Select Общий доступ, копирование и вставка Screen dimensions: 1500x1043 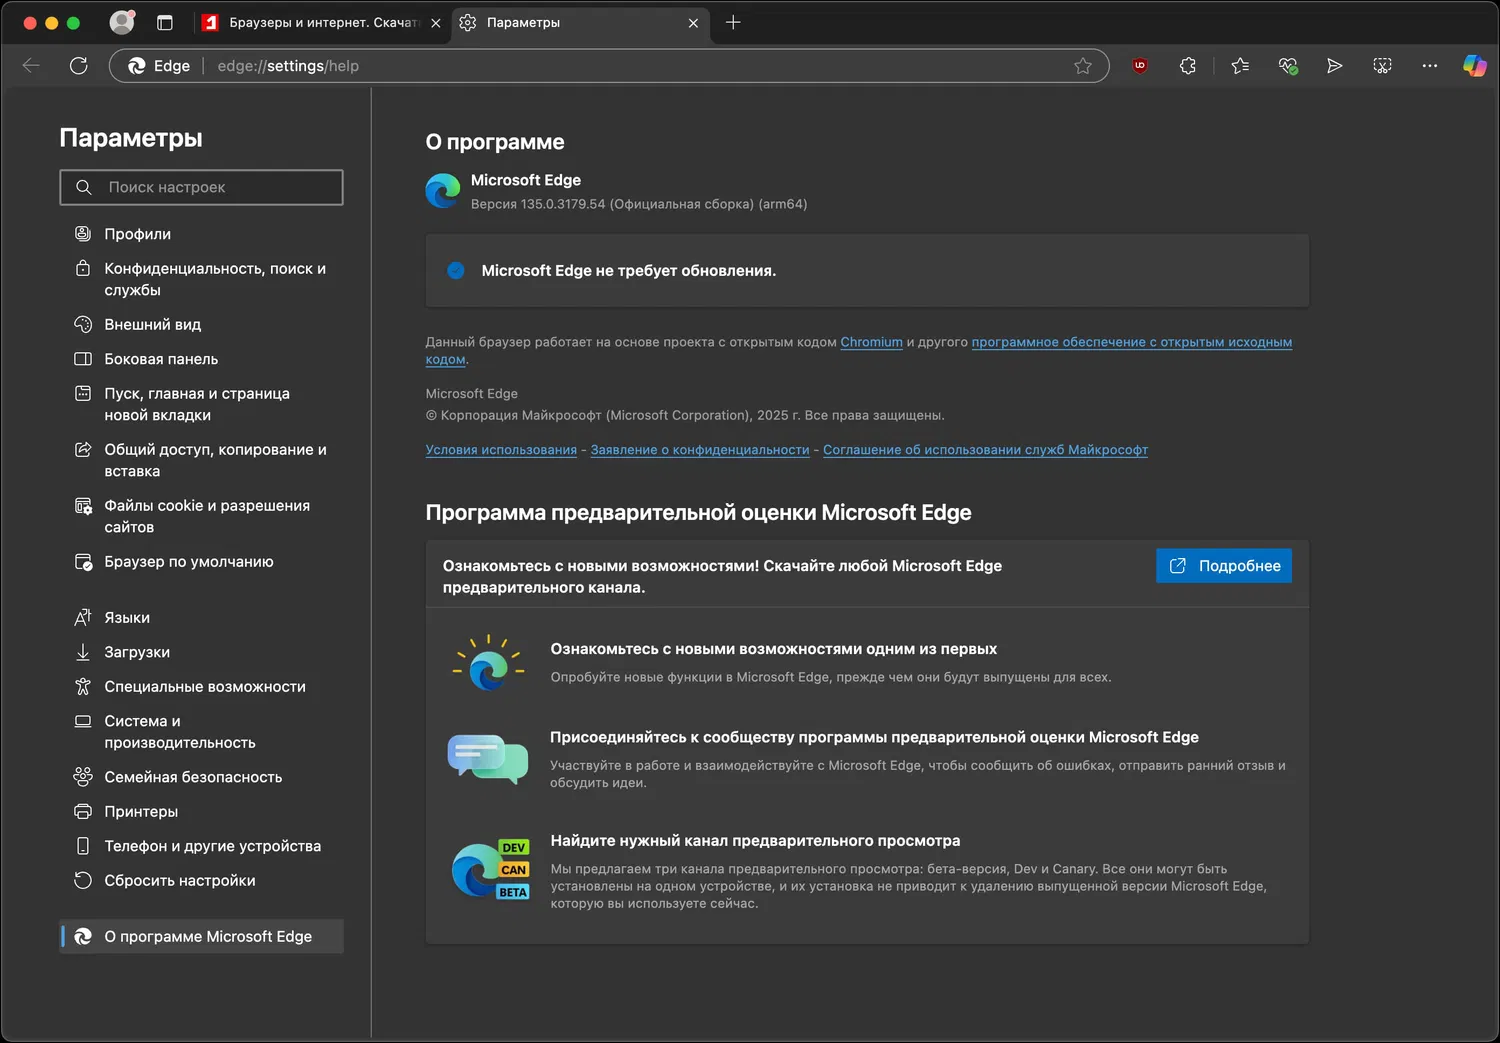tap(201, 460)
